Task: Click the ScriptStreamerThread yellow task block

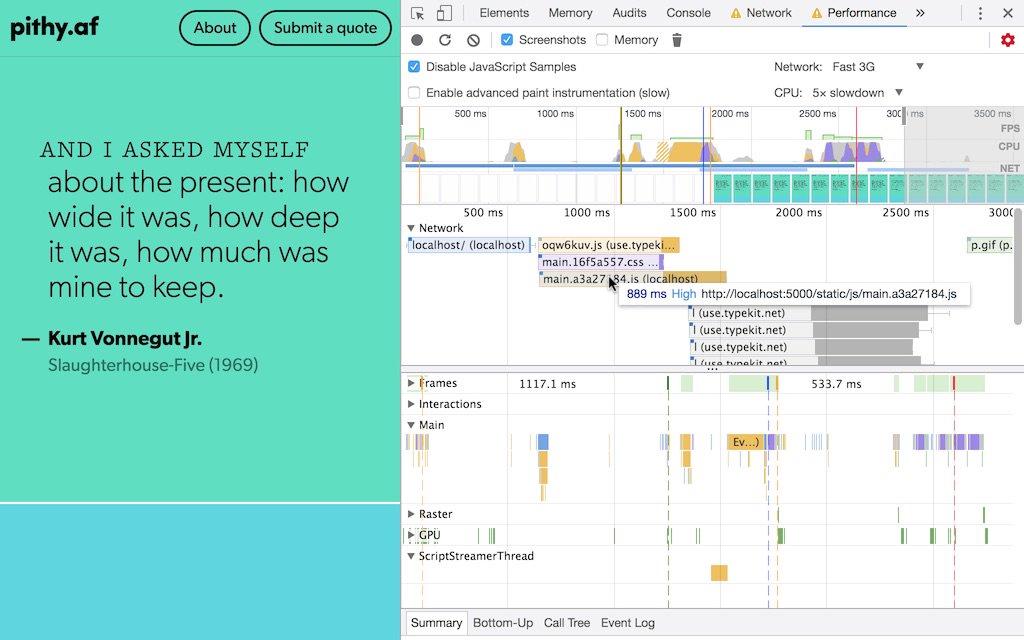Action: click(x=719, y=573)
